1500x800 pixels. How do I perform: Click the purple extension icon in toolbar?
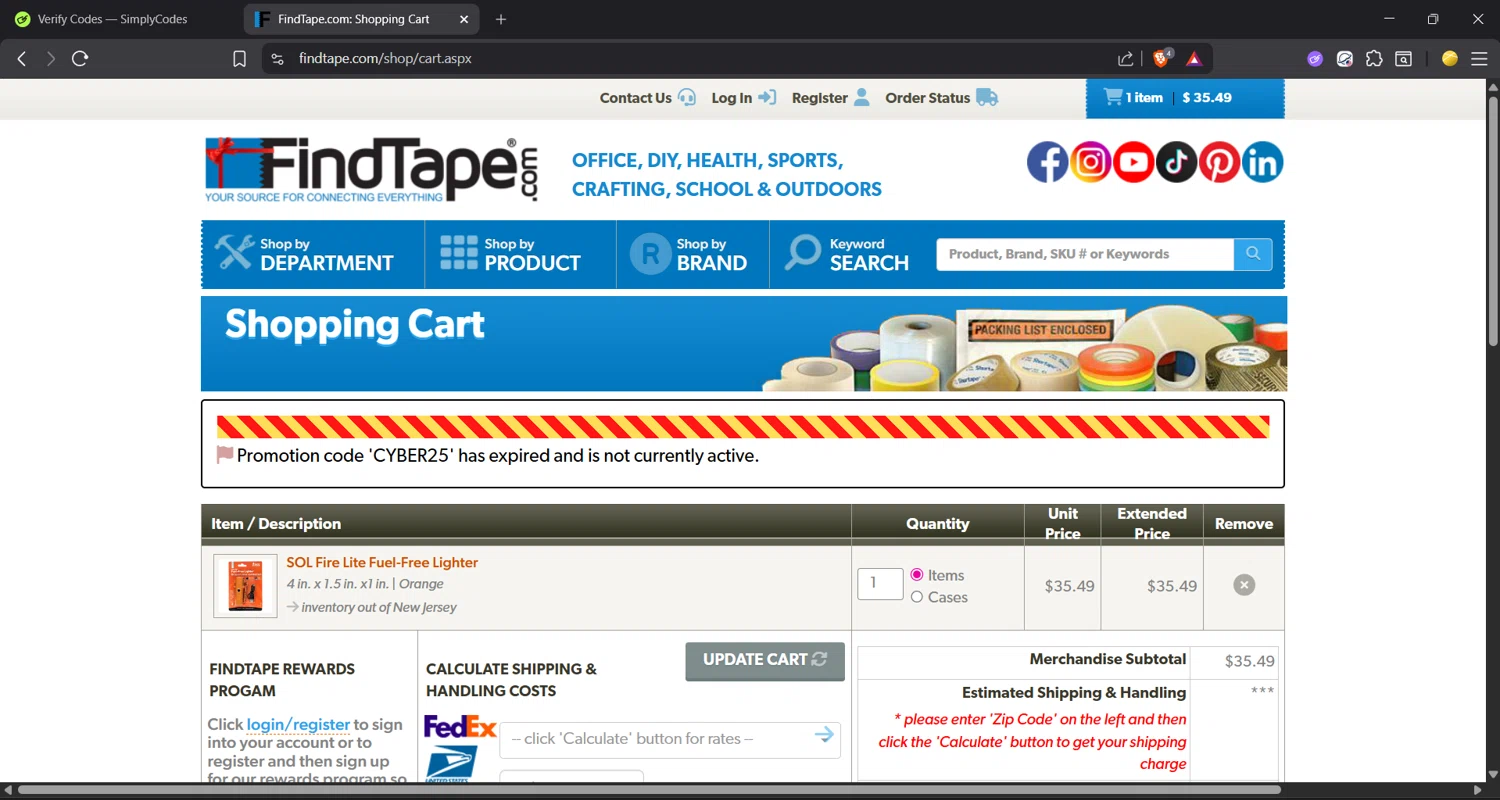click(1315, 59)
